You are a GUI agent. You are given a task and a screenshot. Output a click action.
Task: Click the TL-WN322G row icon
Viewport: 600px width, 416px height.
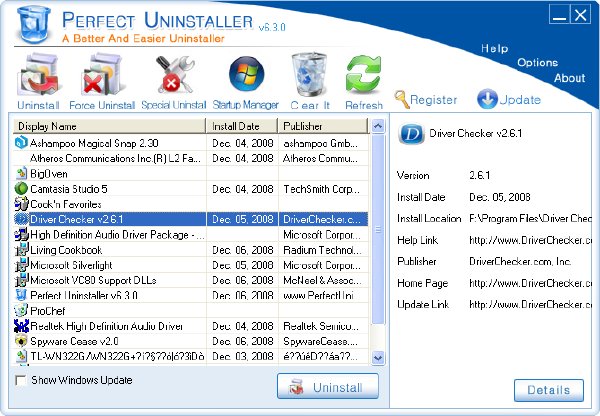21,356
